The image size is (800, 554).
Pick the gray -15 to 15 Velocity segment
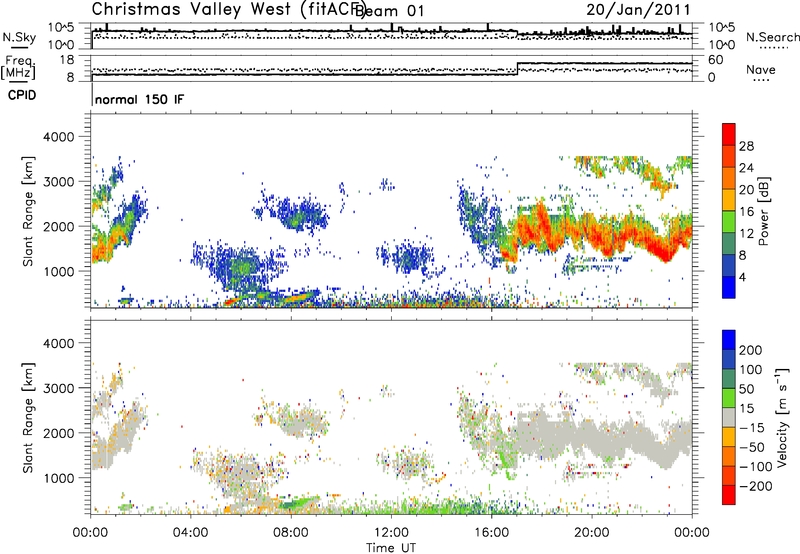coord(729,417)
